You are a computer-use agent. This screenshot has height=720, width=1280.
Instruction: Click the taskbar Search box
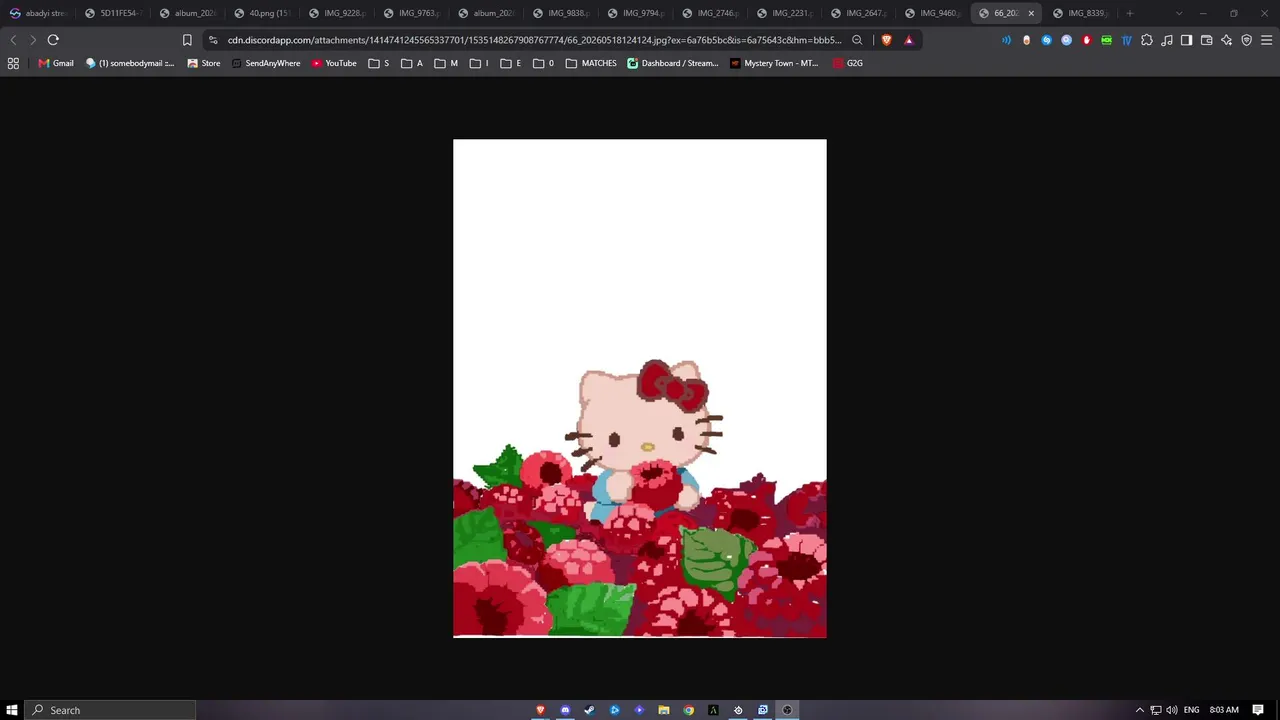pos(110,710)
